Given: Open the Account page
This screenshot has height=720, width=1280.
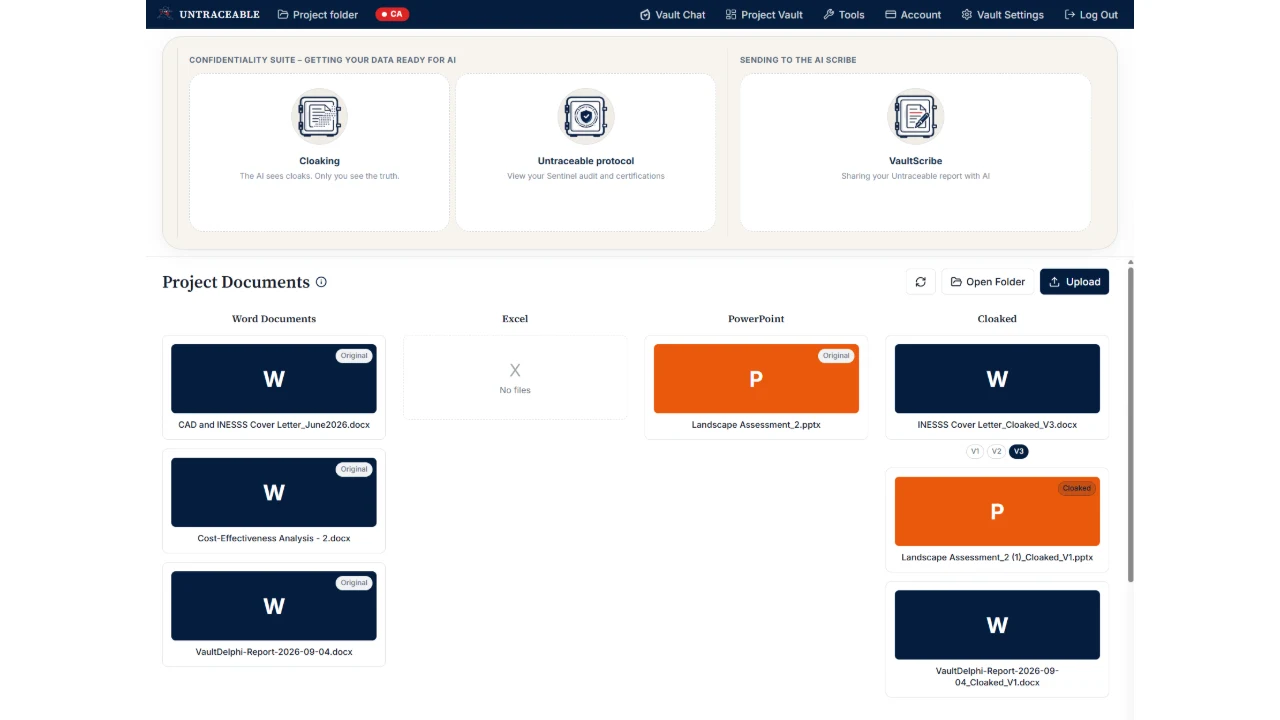Looking at the screenshot, I should point(913,15).
